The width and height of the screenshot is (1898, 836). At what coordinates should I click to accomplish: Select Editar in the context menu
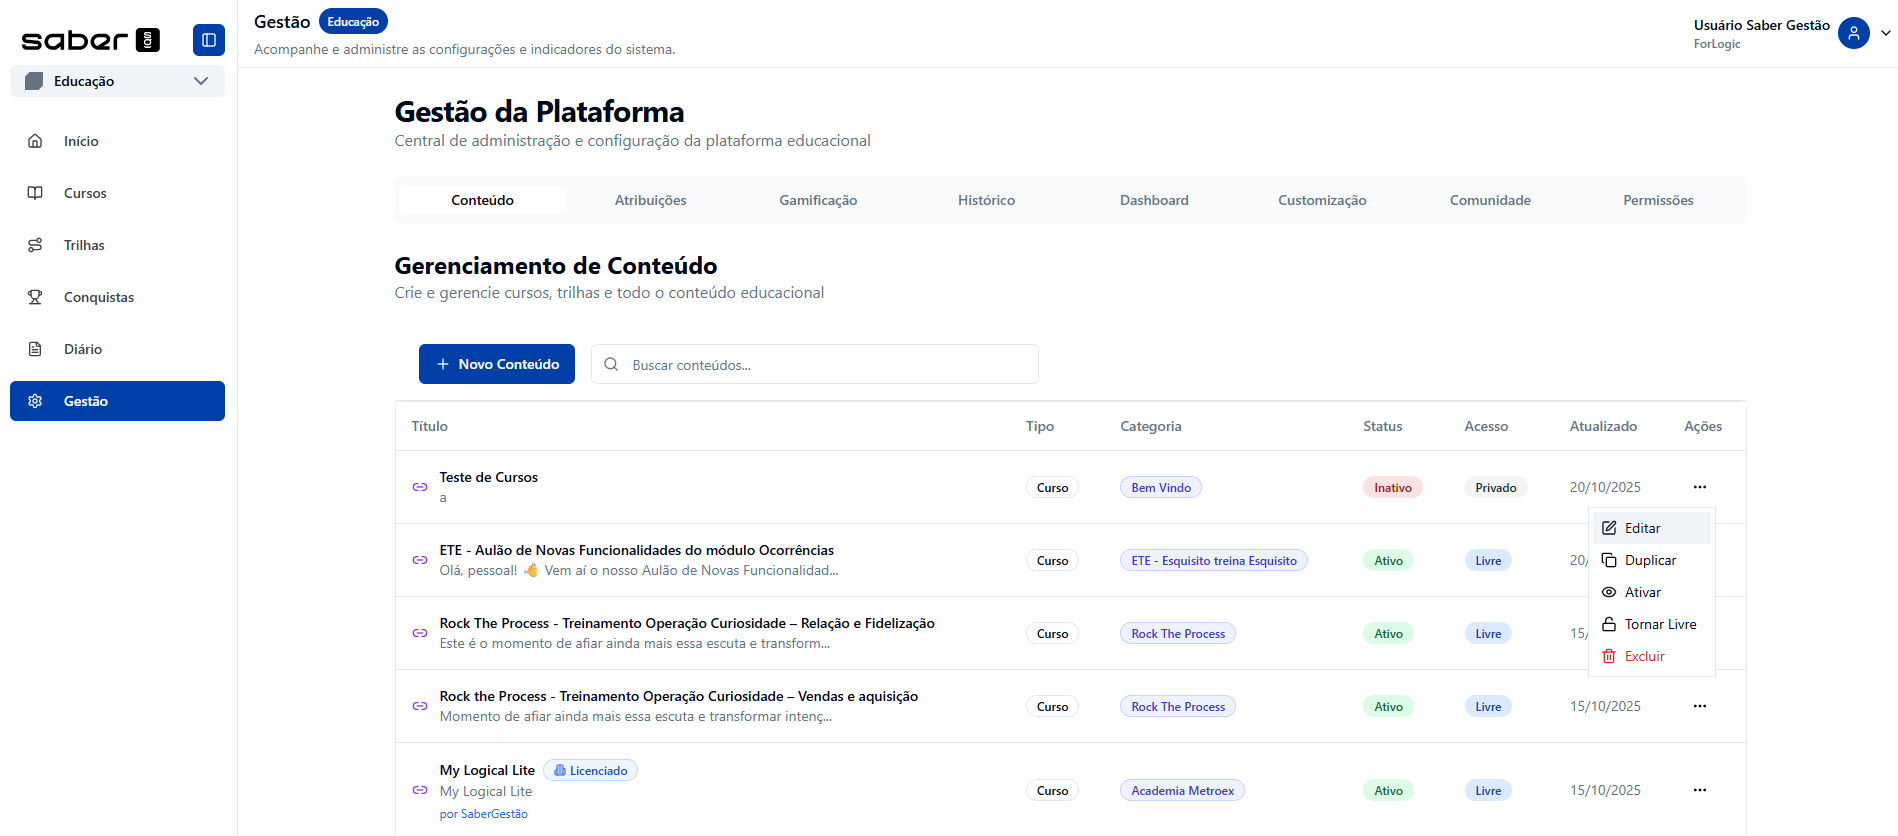pos(1642,528)
